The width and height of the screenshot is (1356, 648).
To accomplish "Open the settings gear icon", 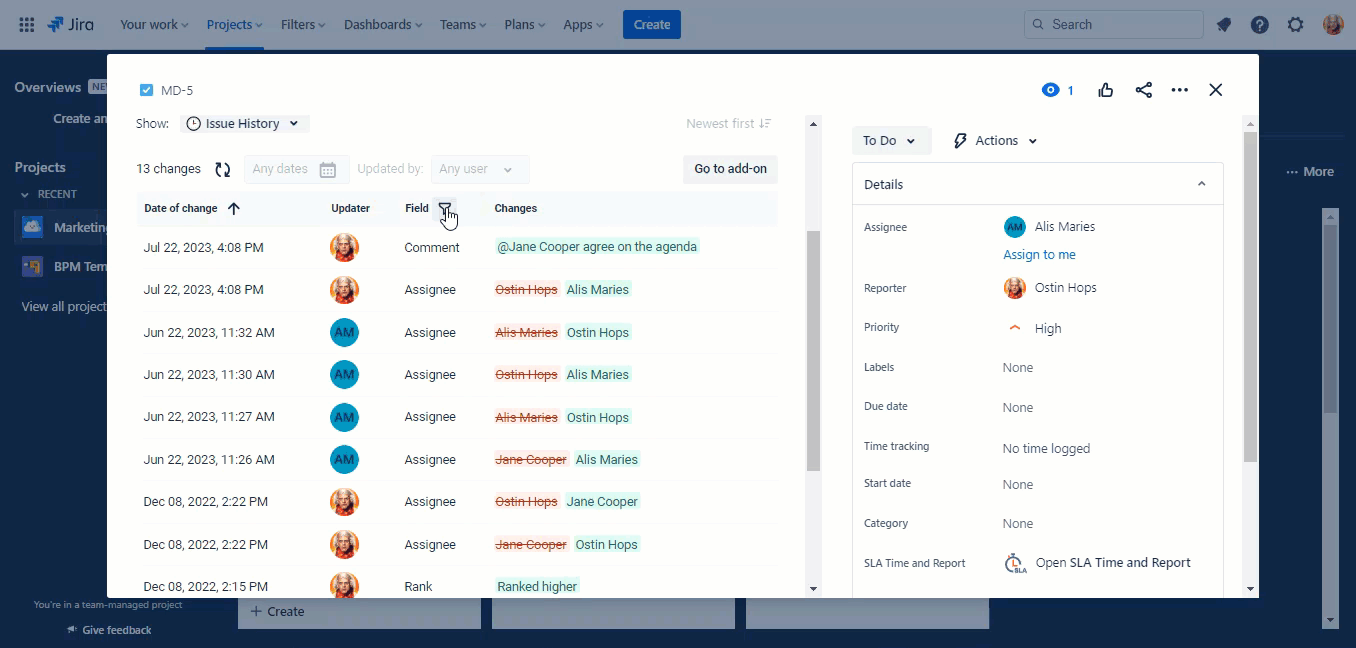I will (1296, 25).
